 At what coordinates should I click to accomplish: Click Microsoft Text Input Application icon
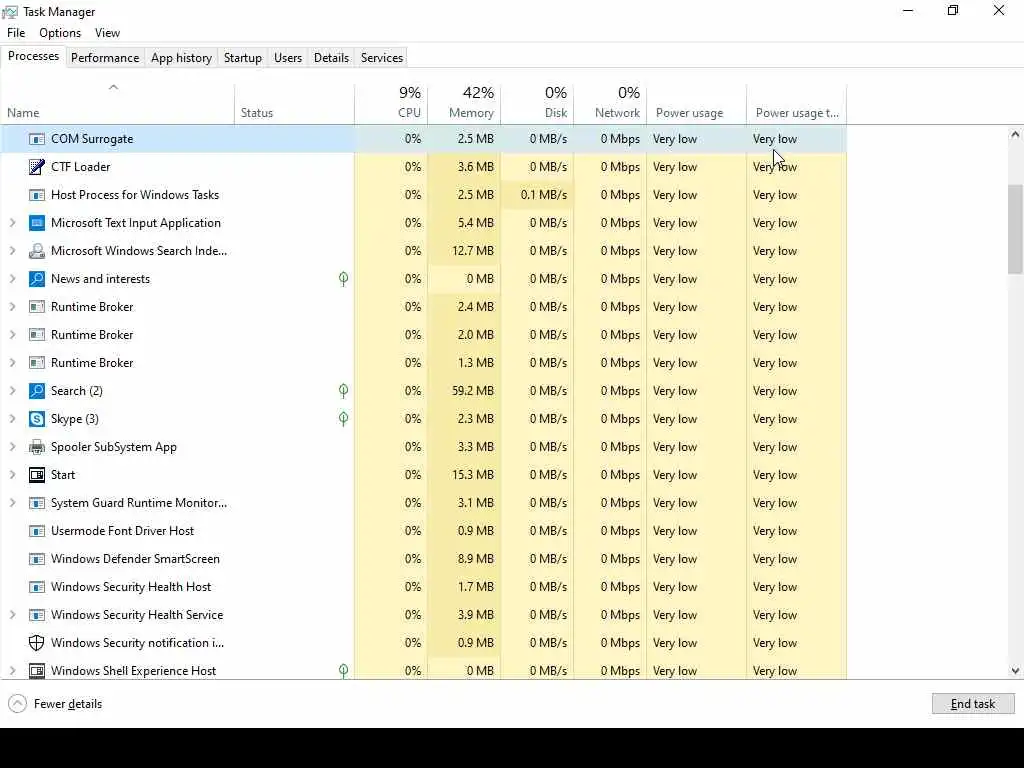pyautogui.click(x=37, y=223)
